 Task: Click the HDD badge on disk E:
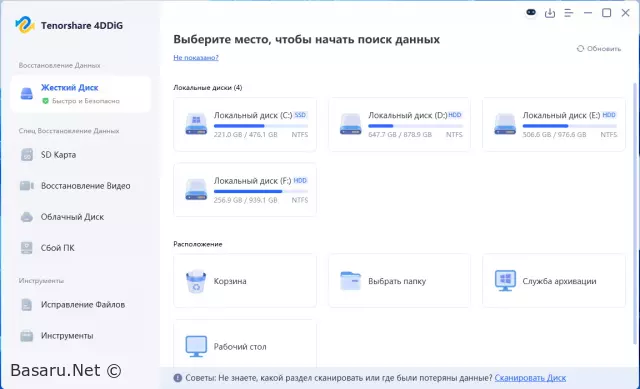tap(609, 115)
